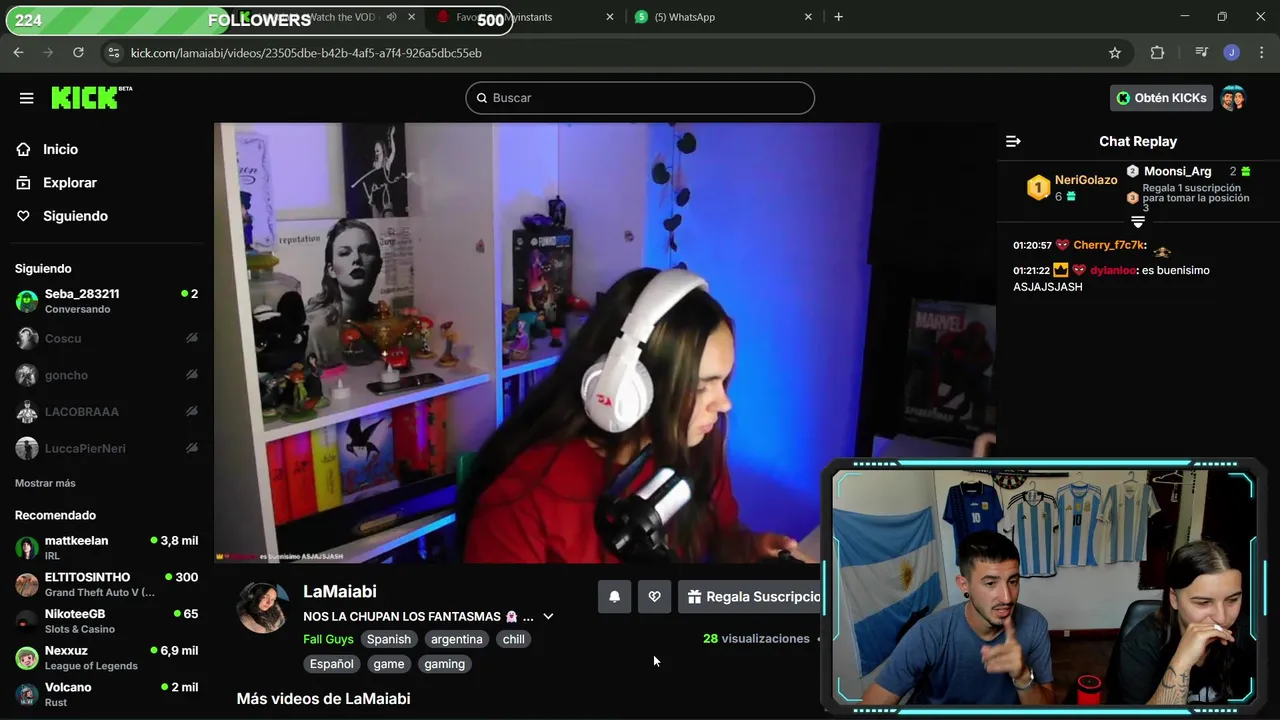This screenshot has height=720, width=1280.
Task: Click goncho's offline status icon
Action: coord(192,375)
